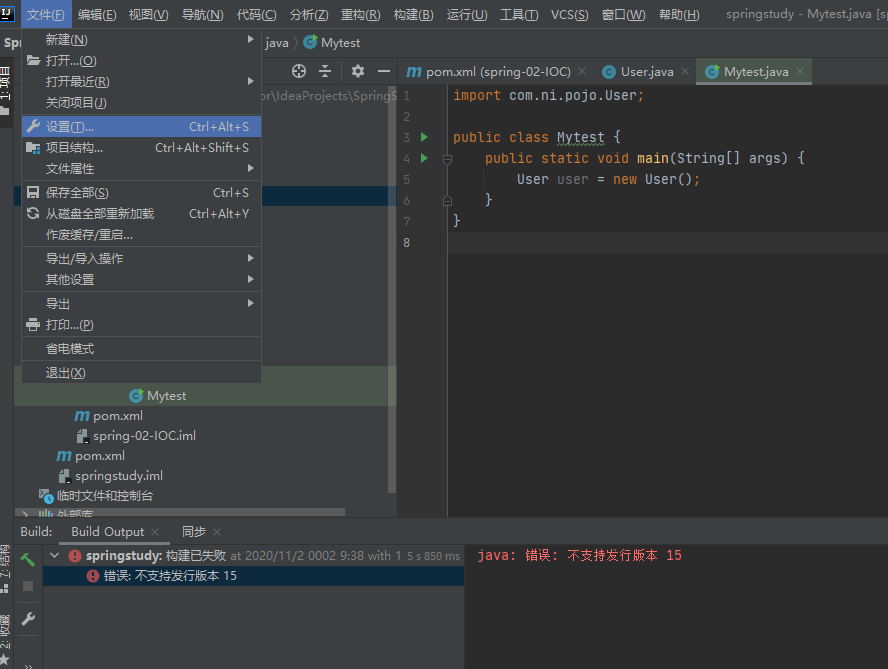Screen dimensions: 888x669
Task: Select 保存全部(S) menu entry
Action: 142,193
